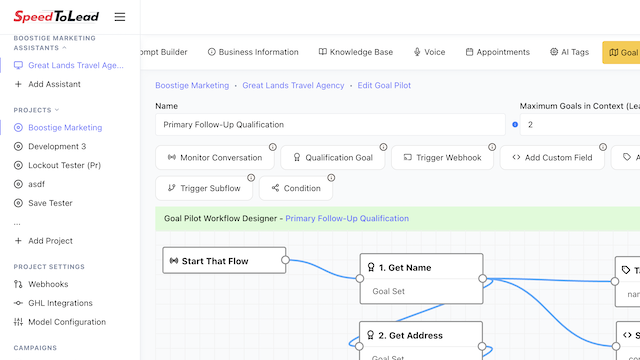Viewport: 640px width, 360px height.
Task: Switch to the Business Information tab
Action: point(253,52)
